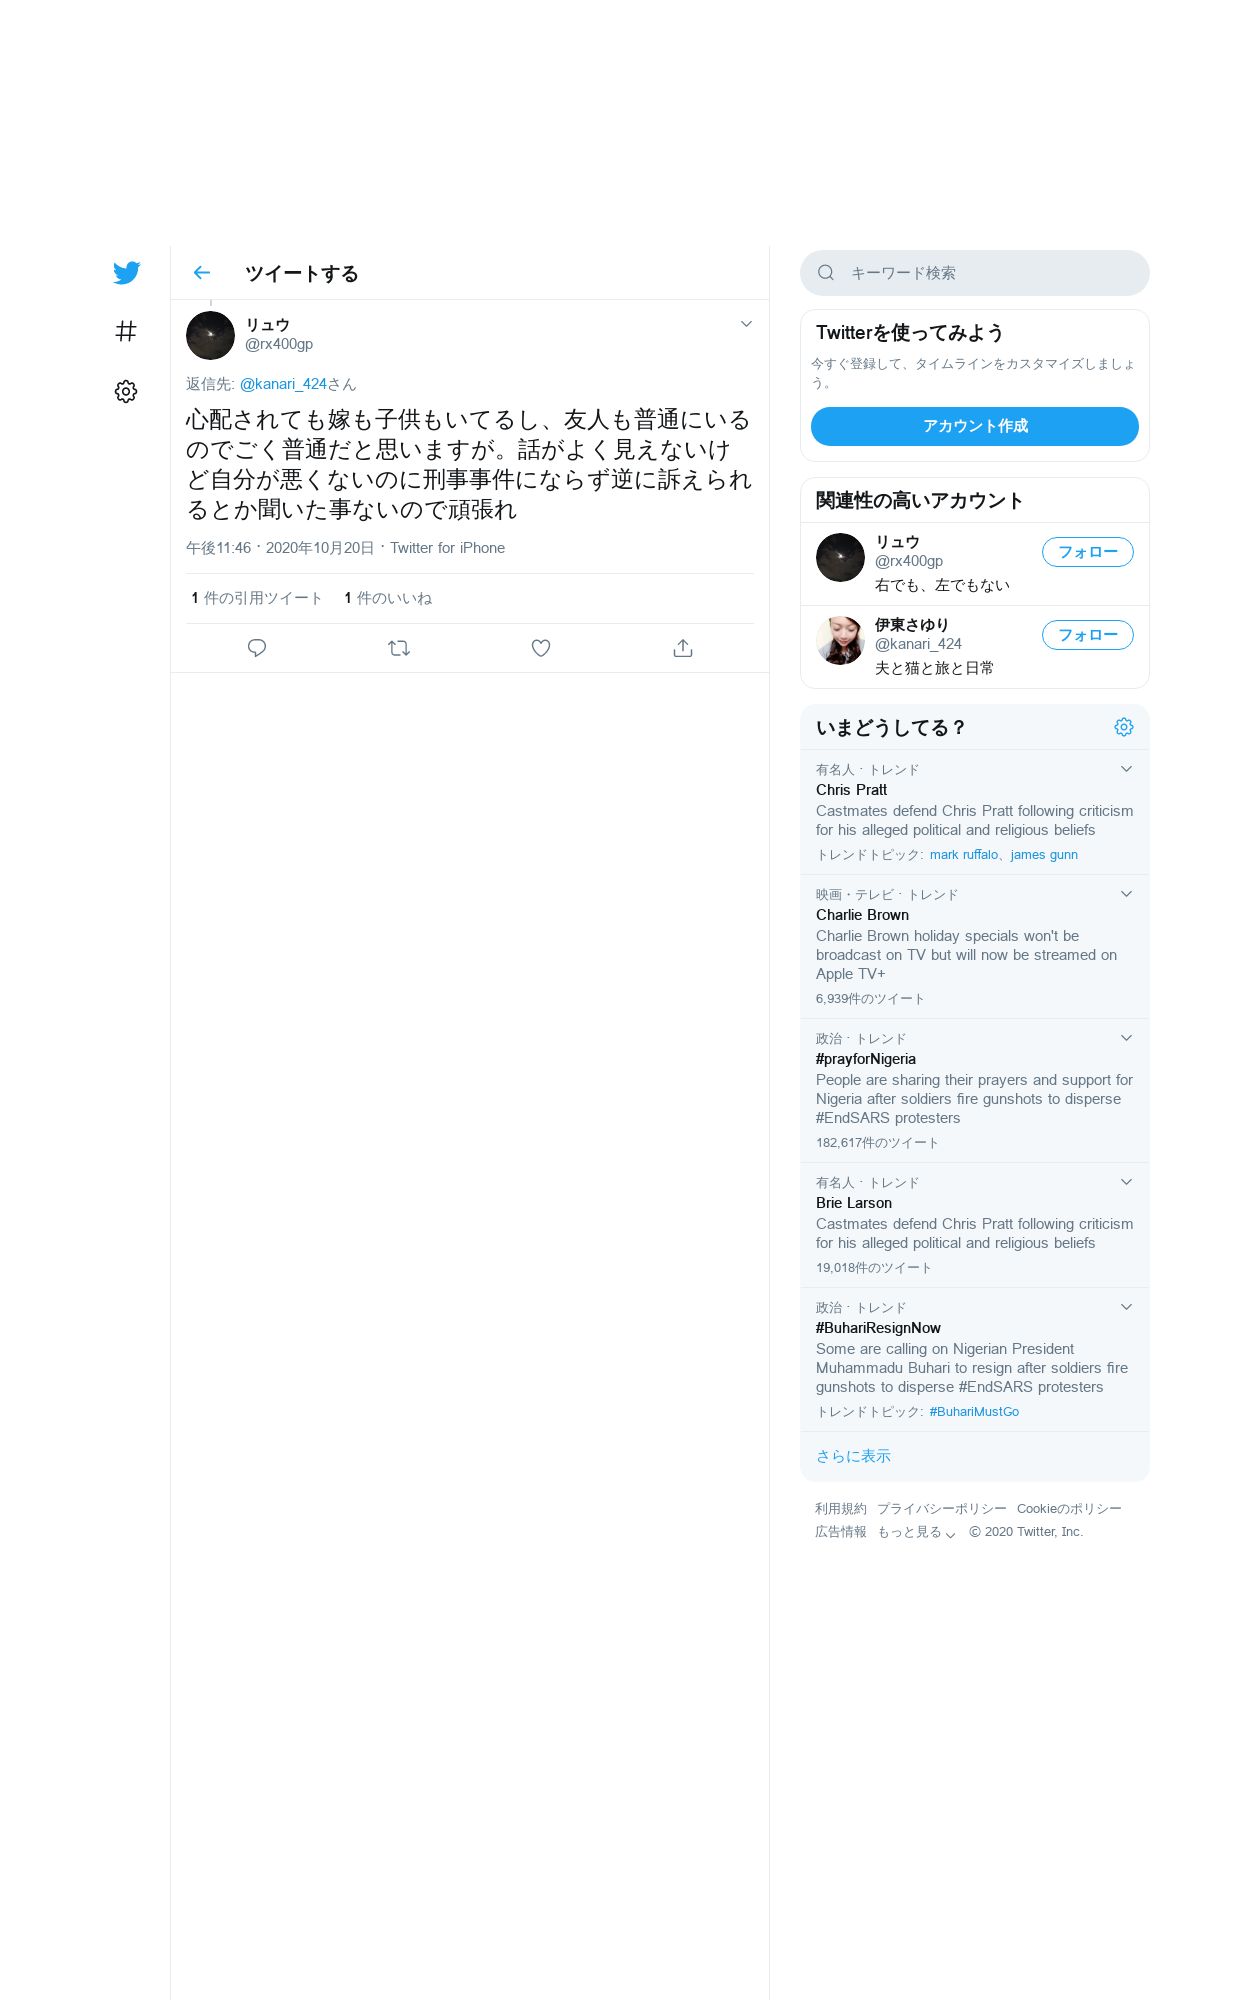Go back using the left arrow

click(202, 273)
